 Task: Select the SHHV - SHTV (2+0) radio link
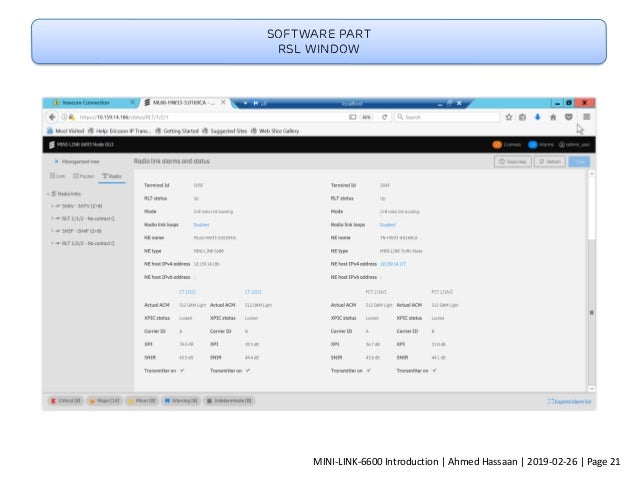pyautogui.click(x=82, y=206)
